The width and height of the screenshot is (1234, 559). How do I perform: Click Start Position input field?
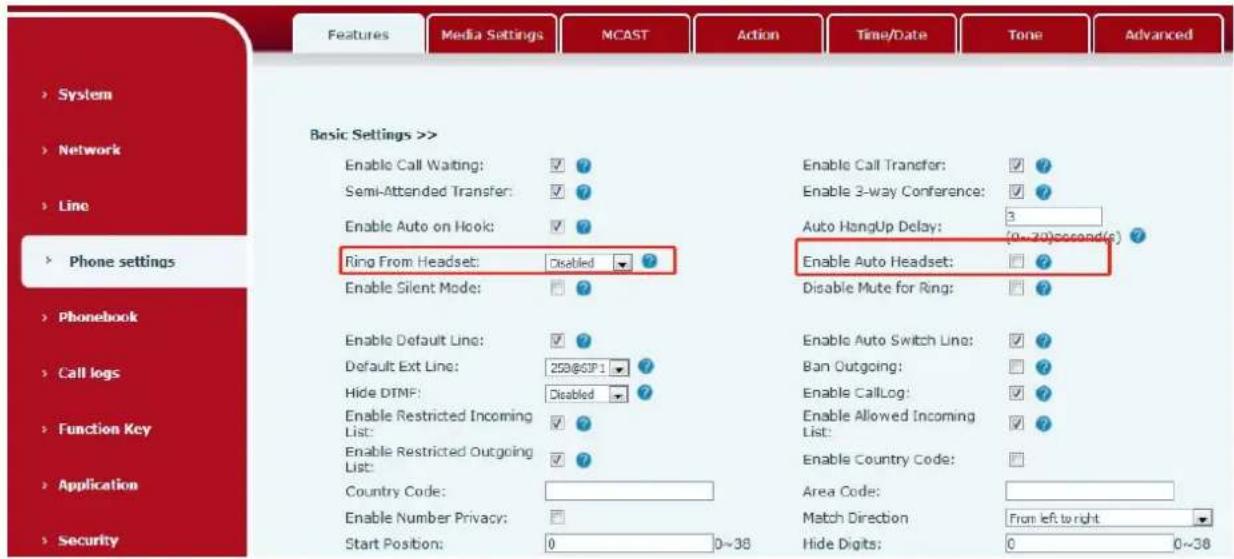[x=628, y=544]
